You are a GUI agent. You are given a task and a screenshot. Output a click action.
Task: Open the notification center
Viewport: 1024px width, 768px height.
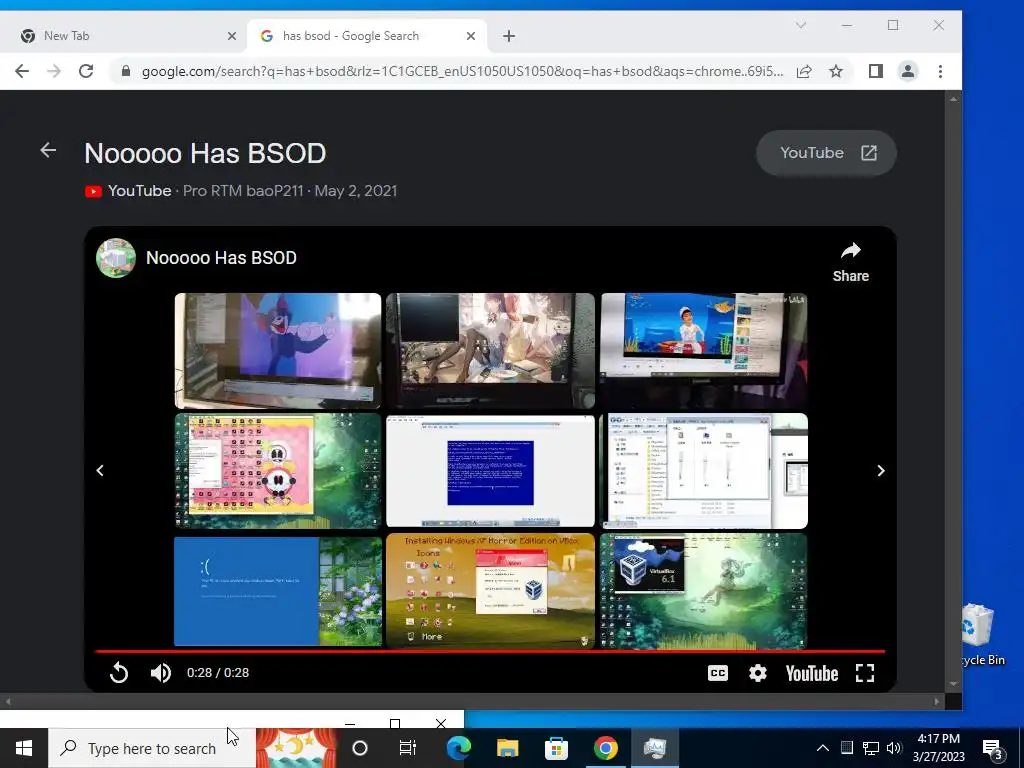[993, 748]
